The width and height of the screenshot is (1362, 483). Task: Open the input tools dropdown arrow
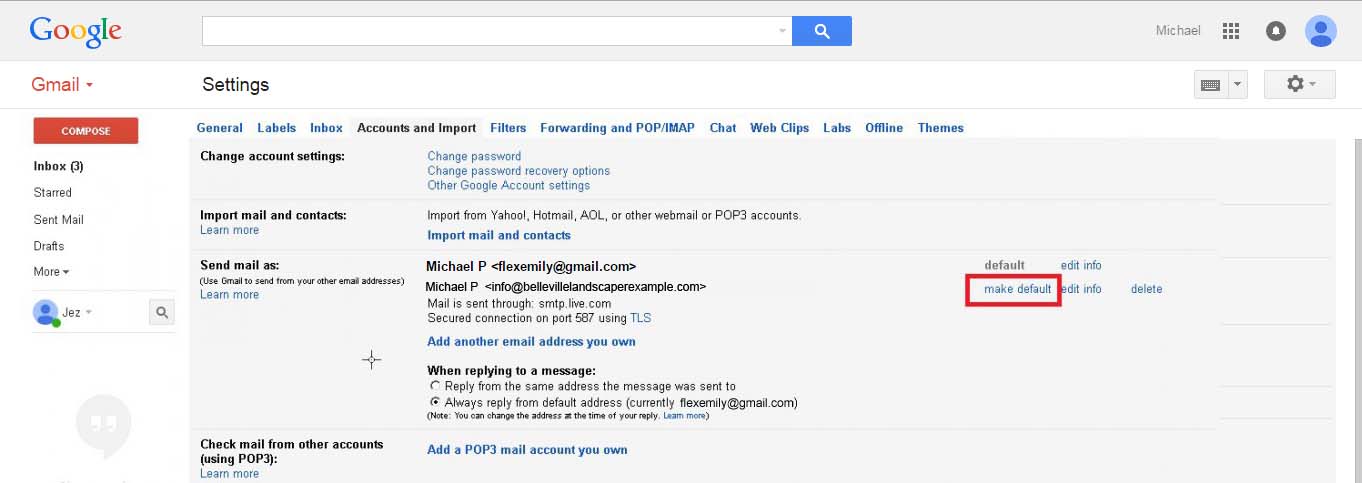1238,85
